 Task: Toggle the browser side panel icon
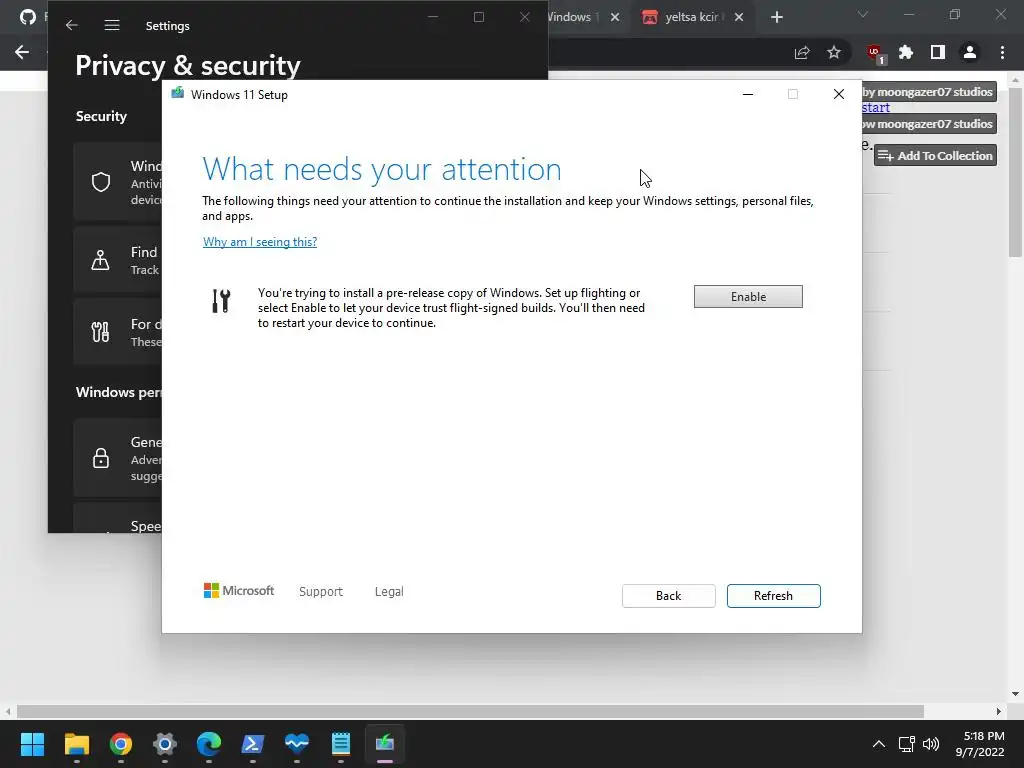(938, 52)
